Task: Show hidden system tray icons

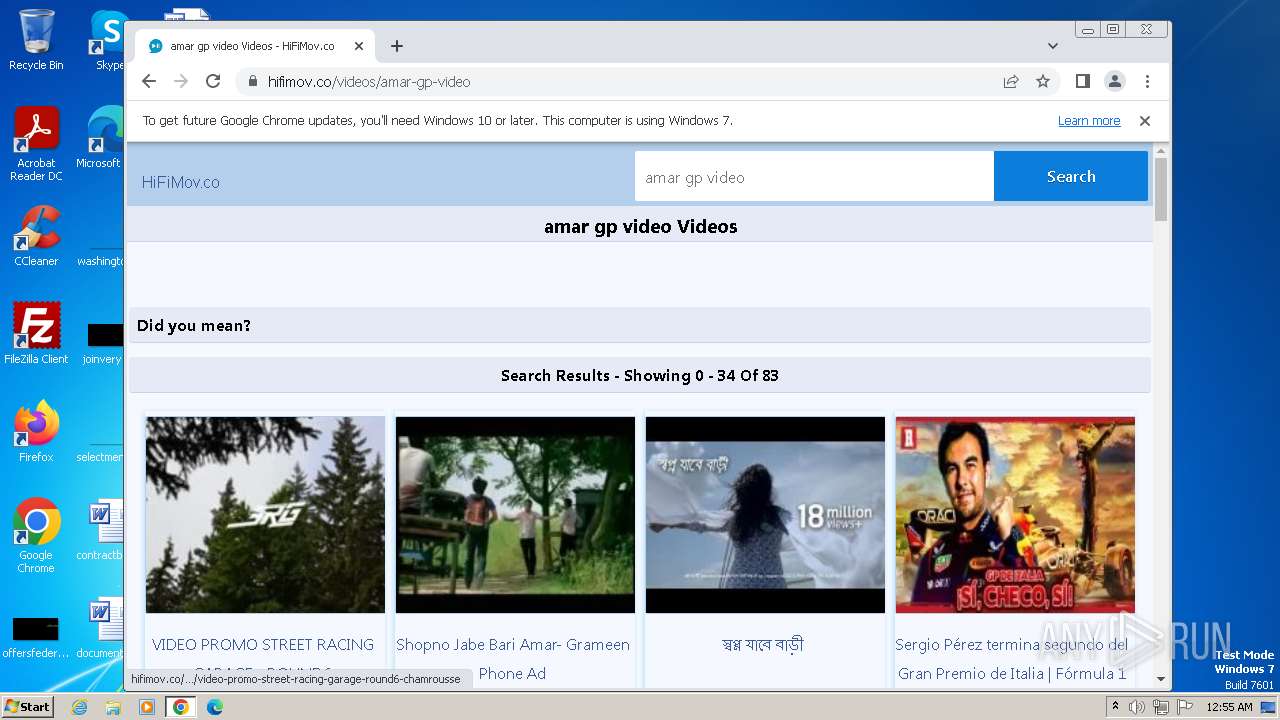Action: (x=1116, y=707)
